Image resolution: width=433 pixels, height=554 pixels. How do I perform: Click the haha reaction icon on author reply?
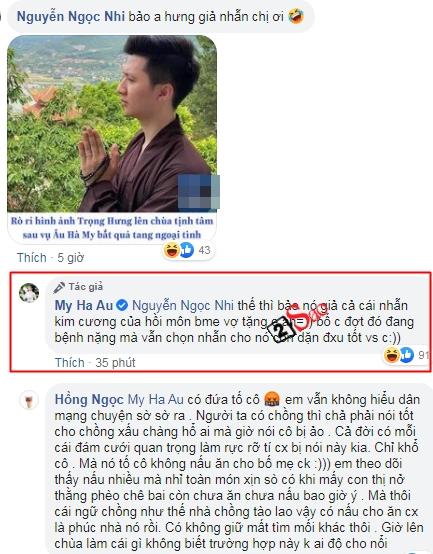[x=391, y=355]
